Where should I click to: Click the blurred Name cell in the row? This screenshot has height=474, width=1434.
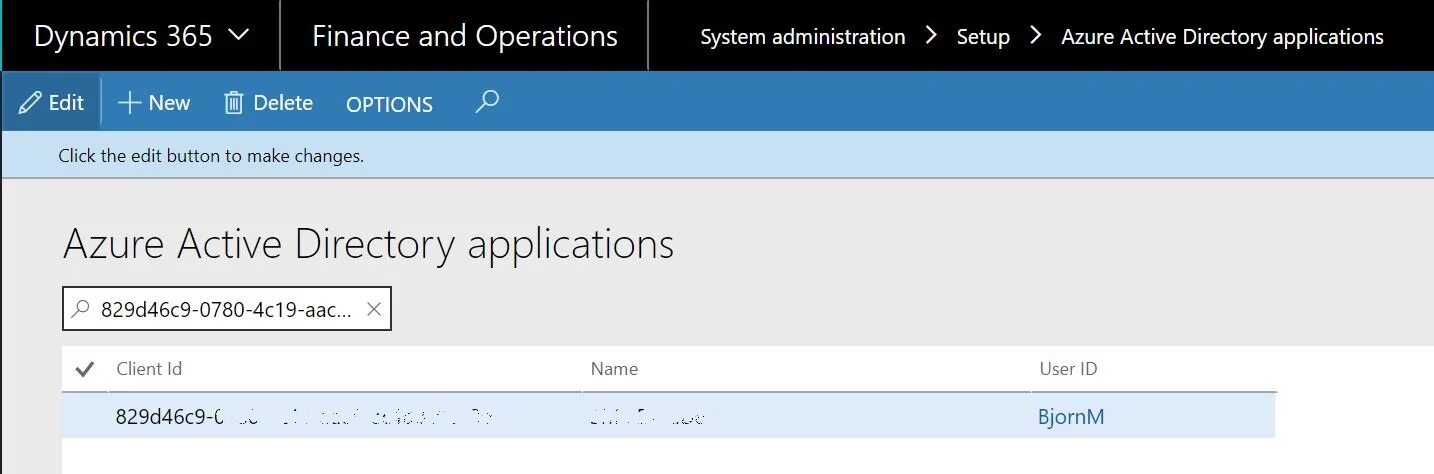pyautogui.click(x=807, y=417)
